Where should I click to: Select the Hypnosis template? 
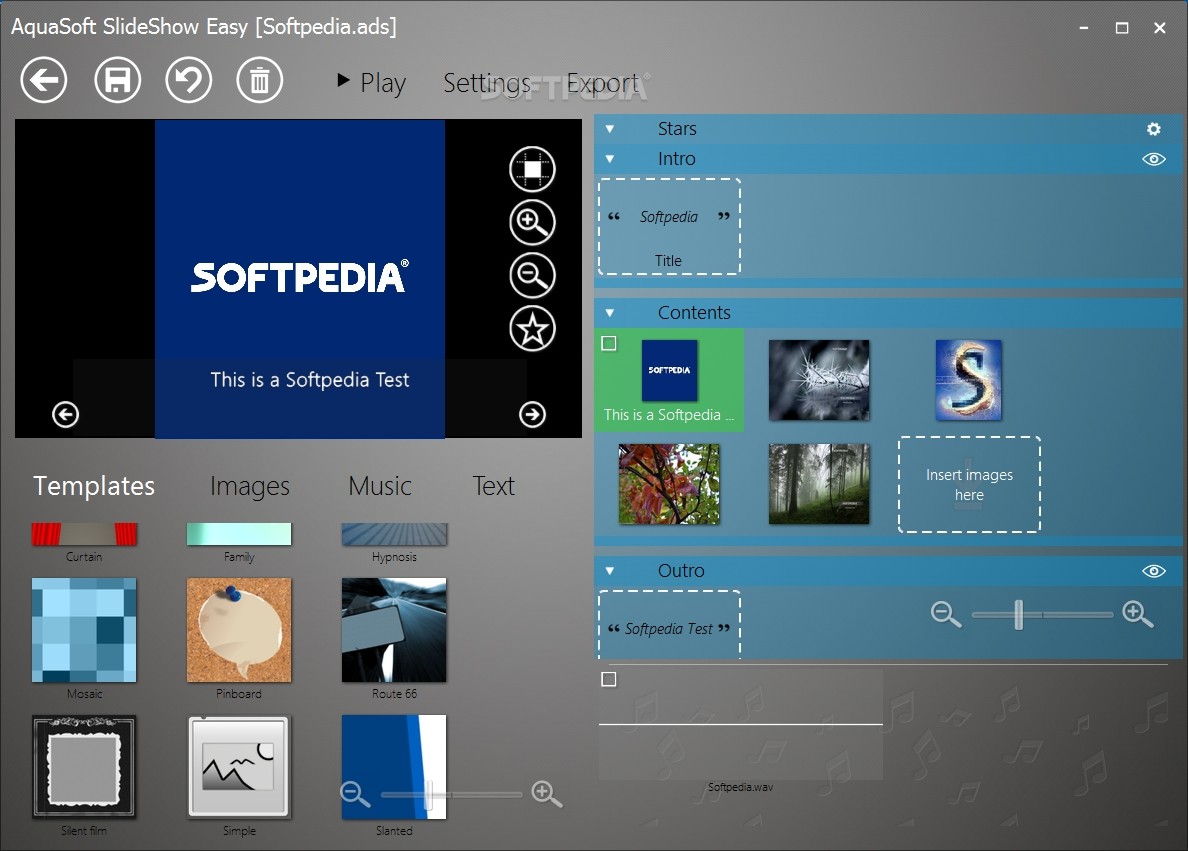pos(394,534)
